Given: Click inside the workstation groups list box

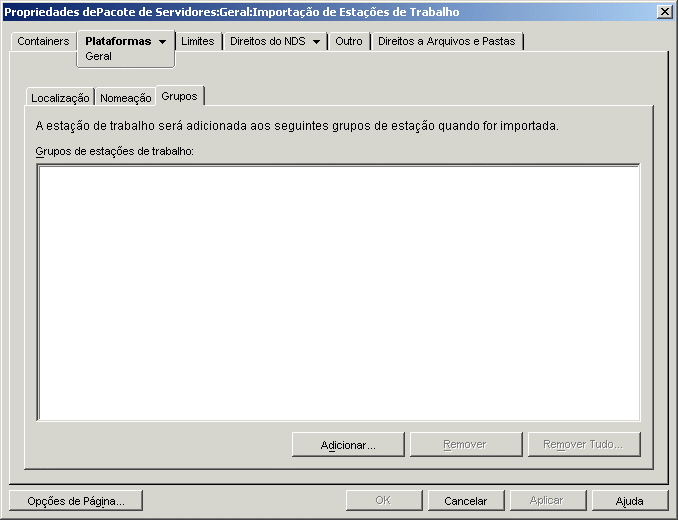Looking at the screenshot, I should pyautogui.click(x=339, y=293).
